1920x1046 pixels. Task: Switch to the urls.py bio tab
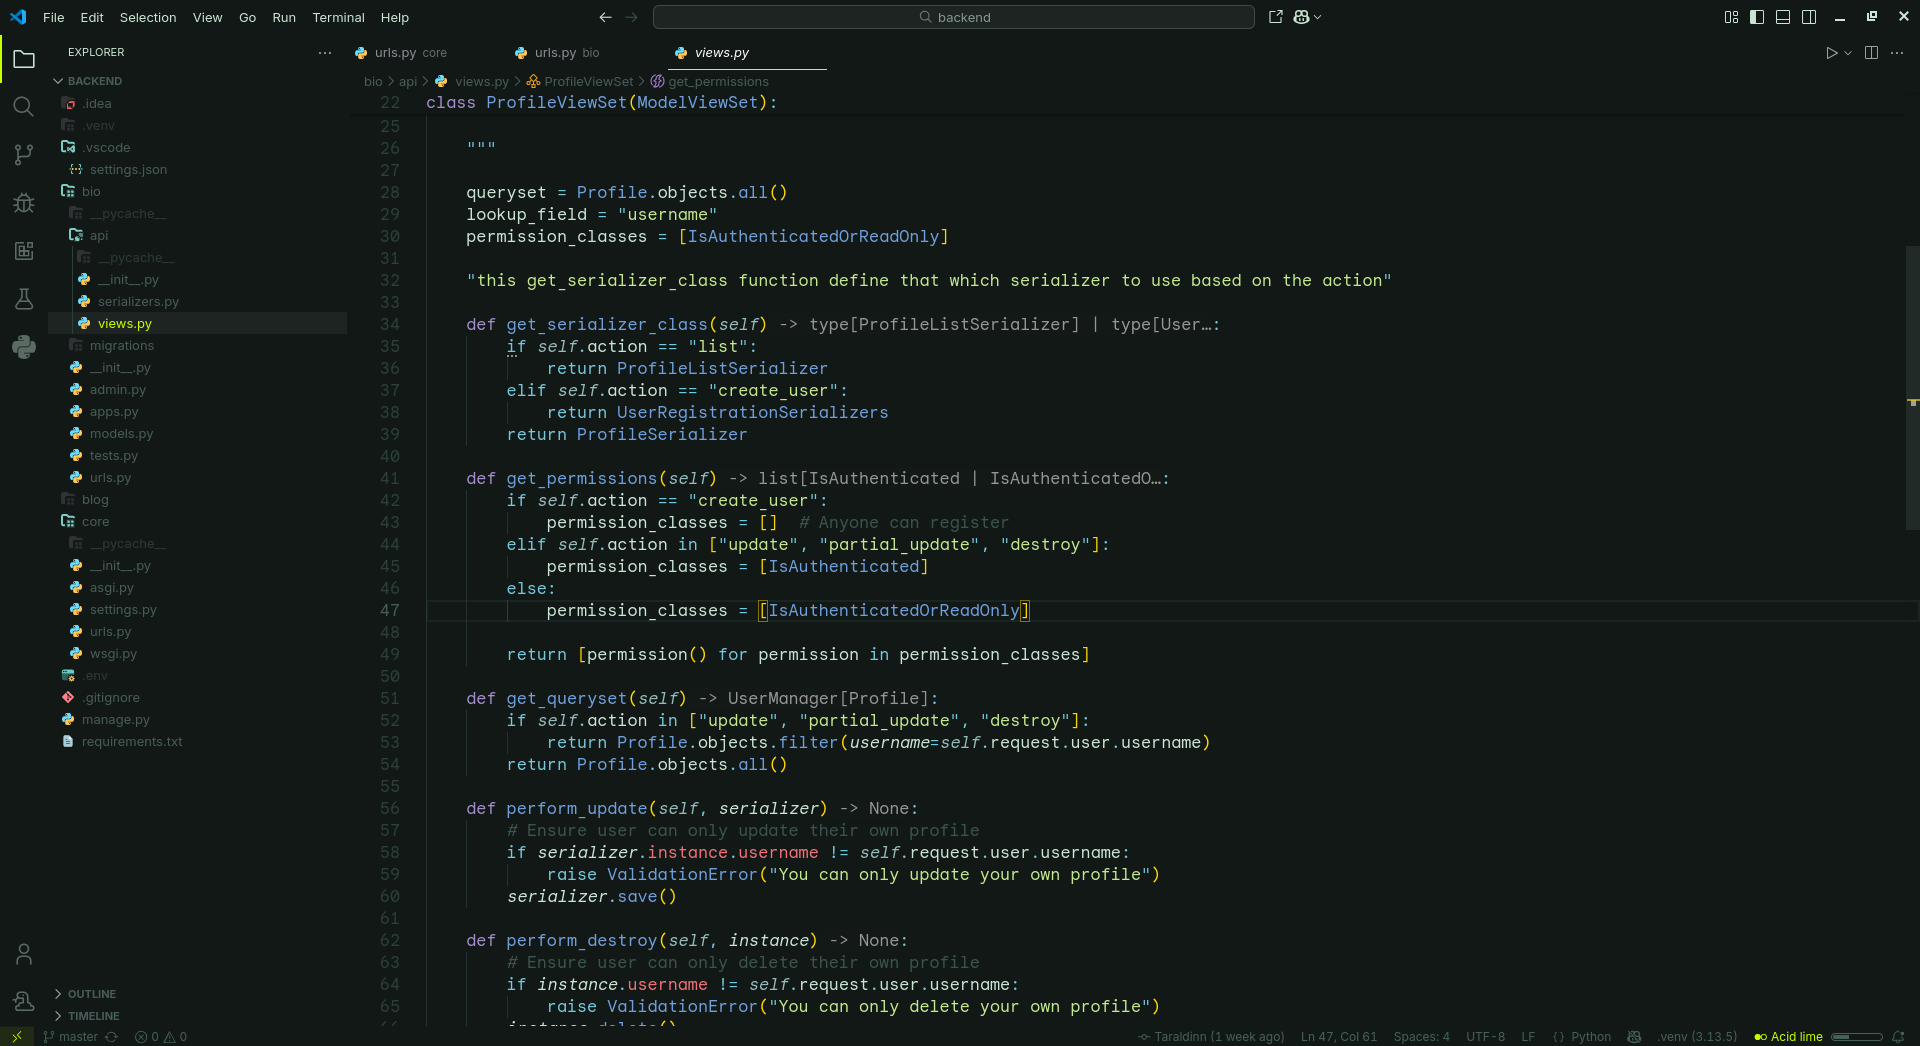(x=567, y=53)
